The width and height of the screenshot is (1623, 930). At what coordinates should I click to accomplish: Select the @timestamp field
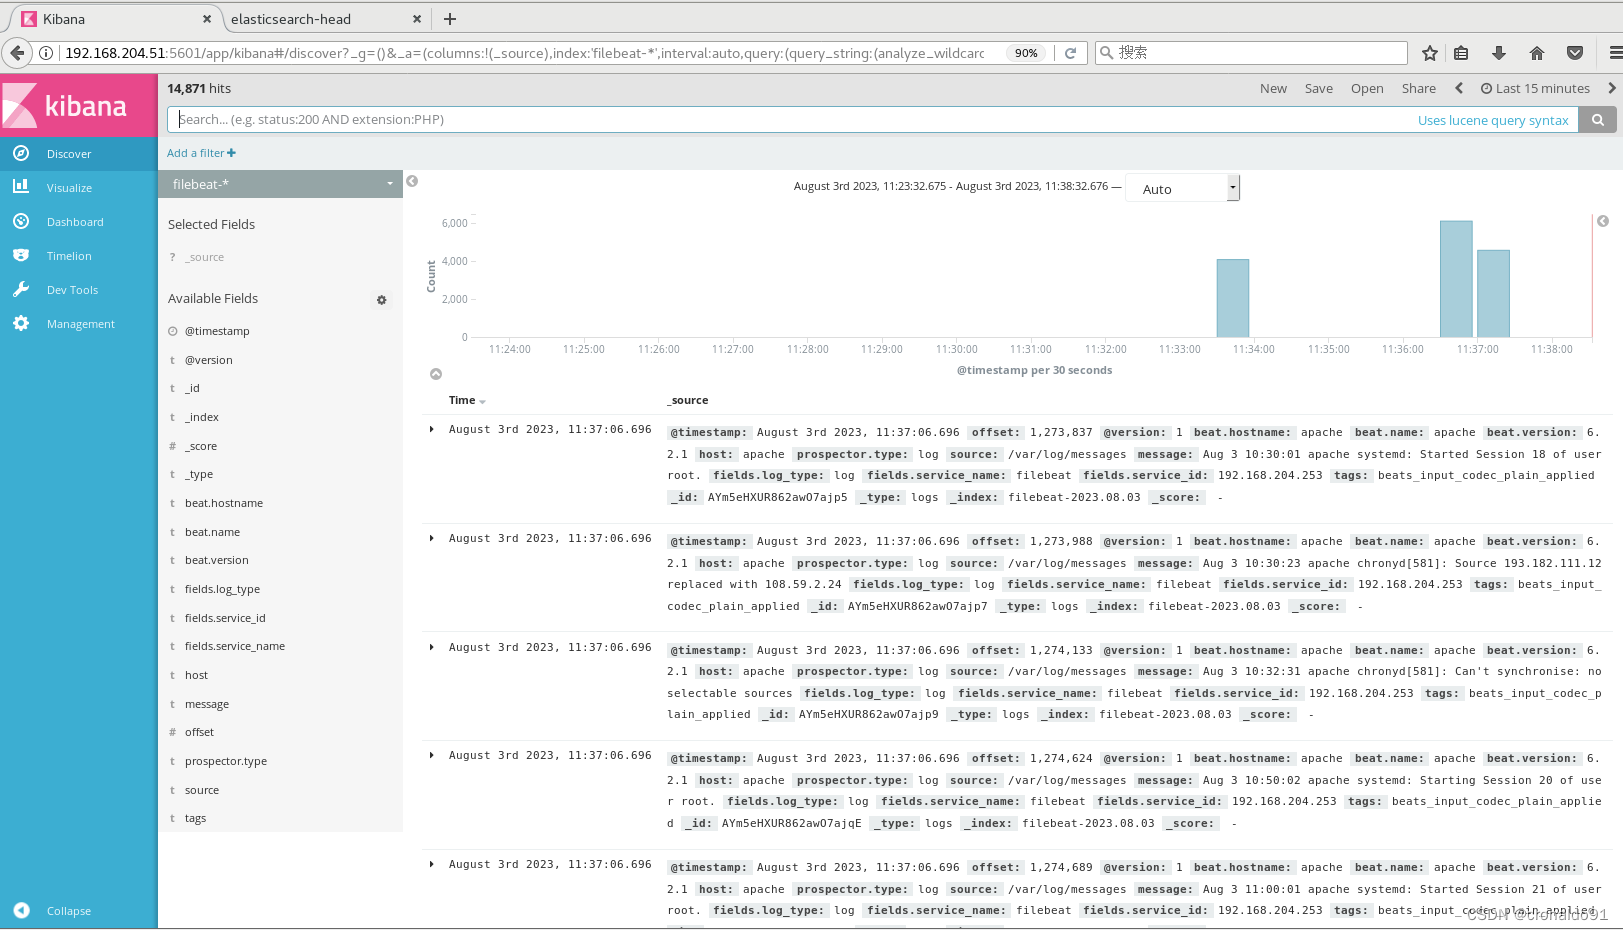(x=217, y=331)
